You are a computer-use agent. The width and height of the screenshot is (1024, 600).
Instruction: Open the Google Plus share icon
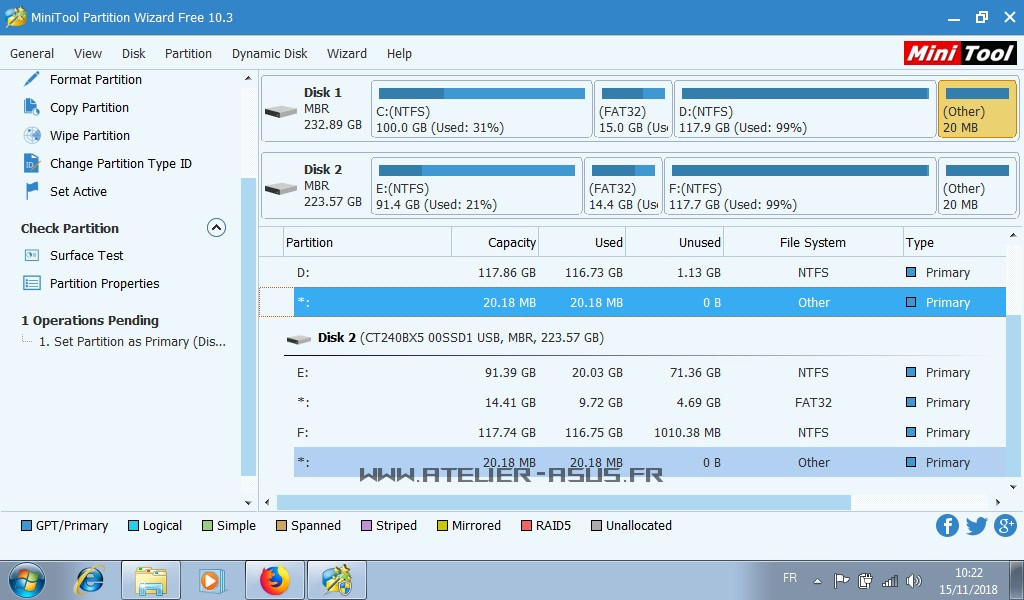tap(1005, 525)
